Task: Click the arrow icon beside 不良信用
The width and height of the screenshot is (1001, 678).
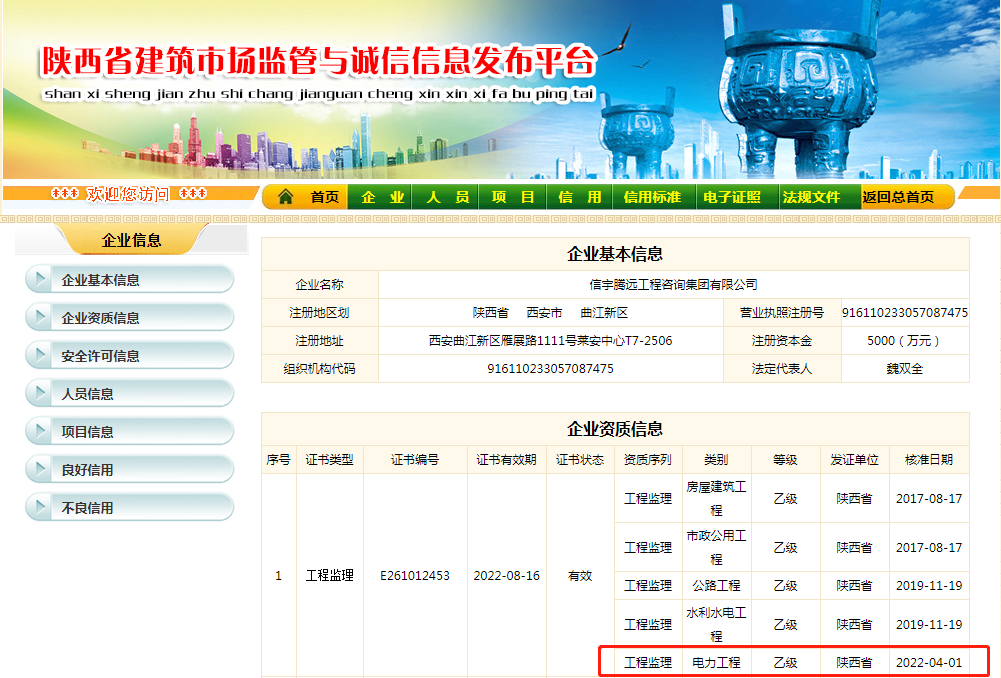Action: pyautogui.click(x=40, y=505)
